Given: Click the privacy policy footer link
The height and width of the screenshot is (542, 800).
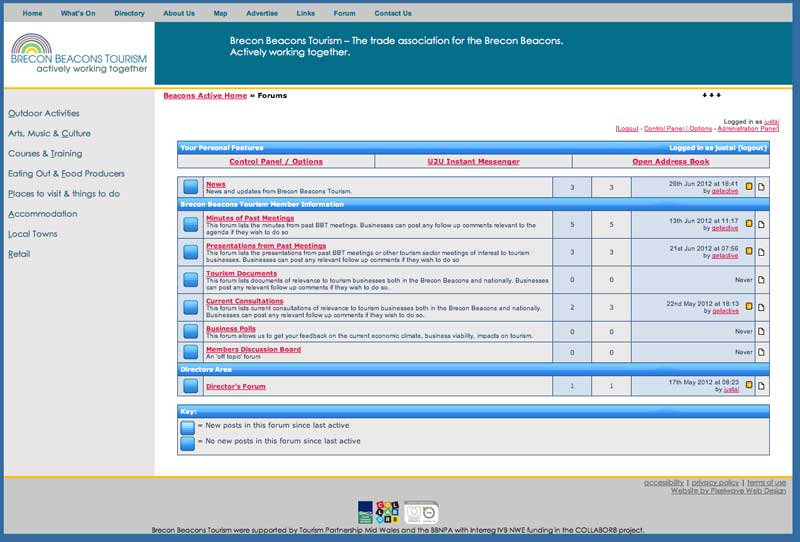Looking at the screenshot, I should coord(715,482).
